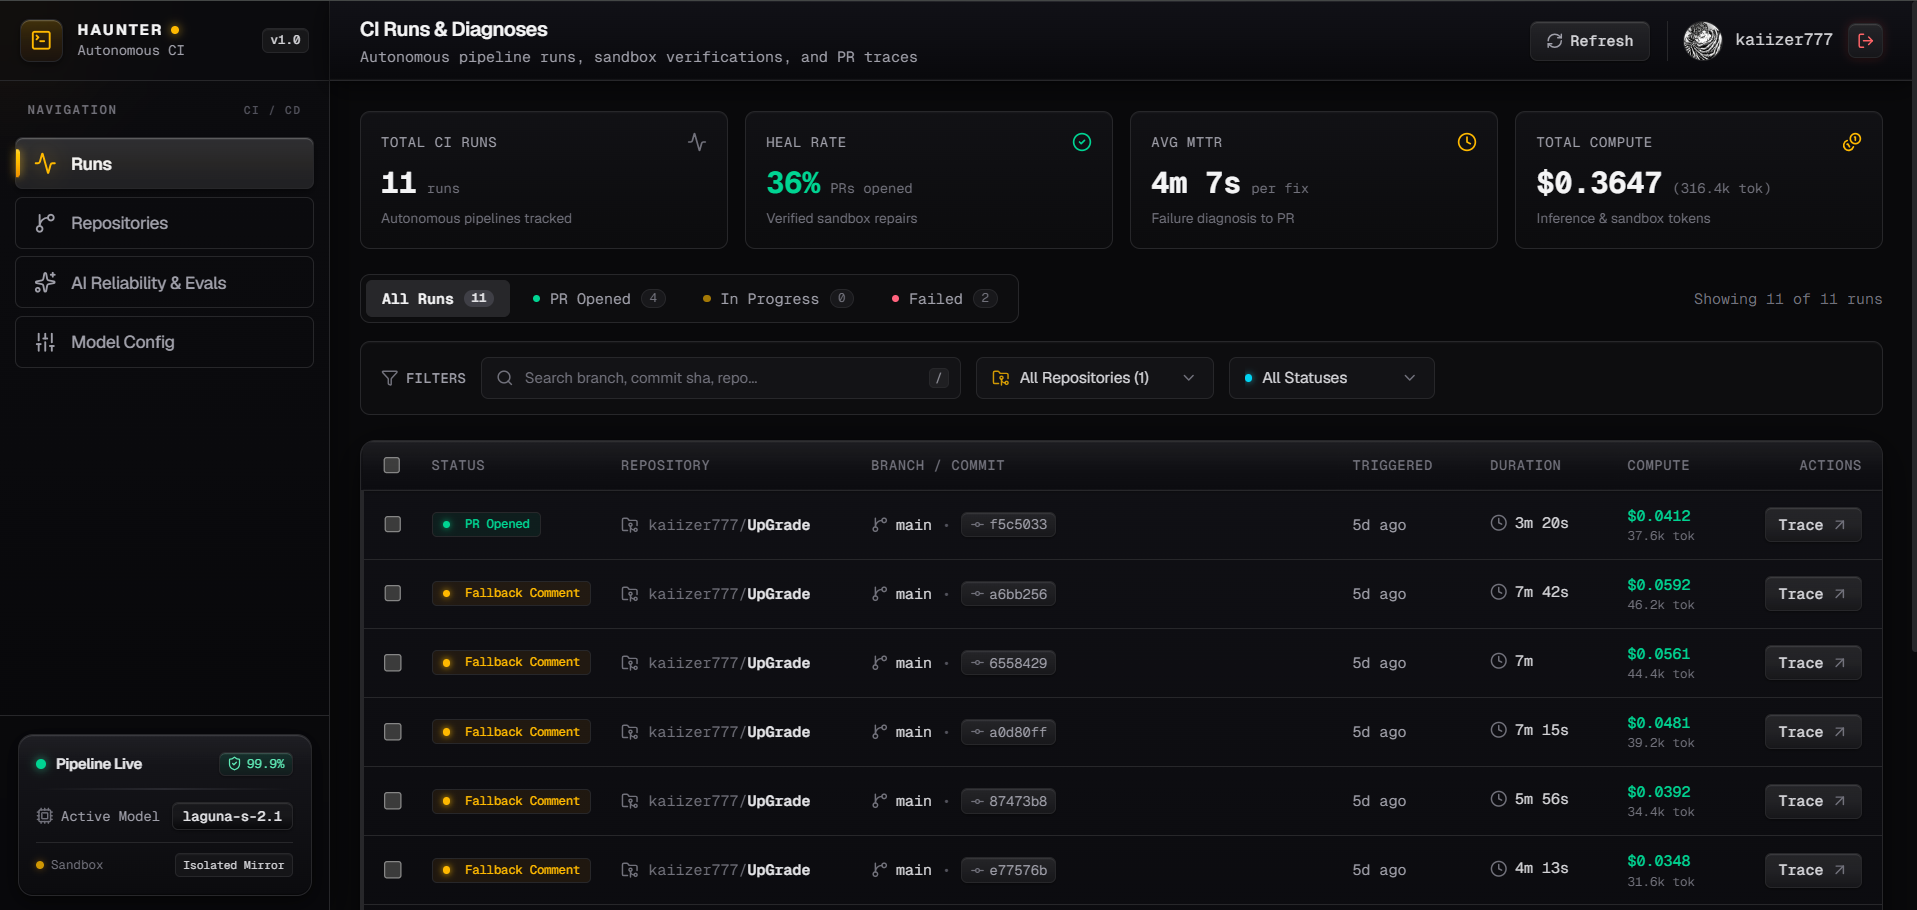Open Trace for the 6558429 run
This screenshot has height=910, width=1917.
pos(1812,663)
